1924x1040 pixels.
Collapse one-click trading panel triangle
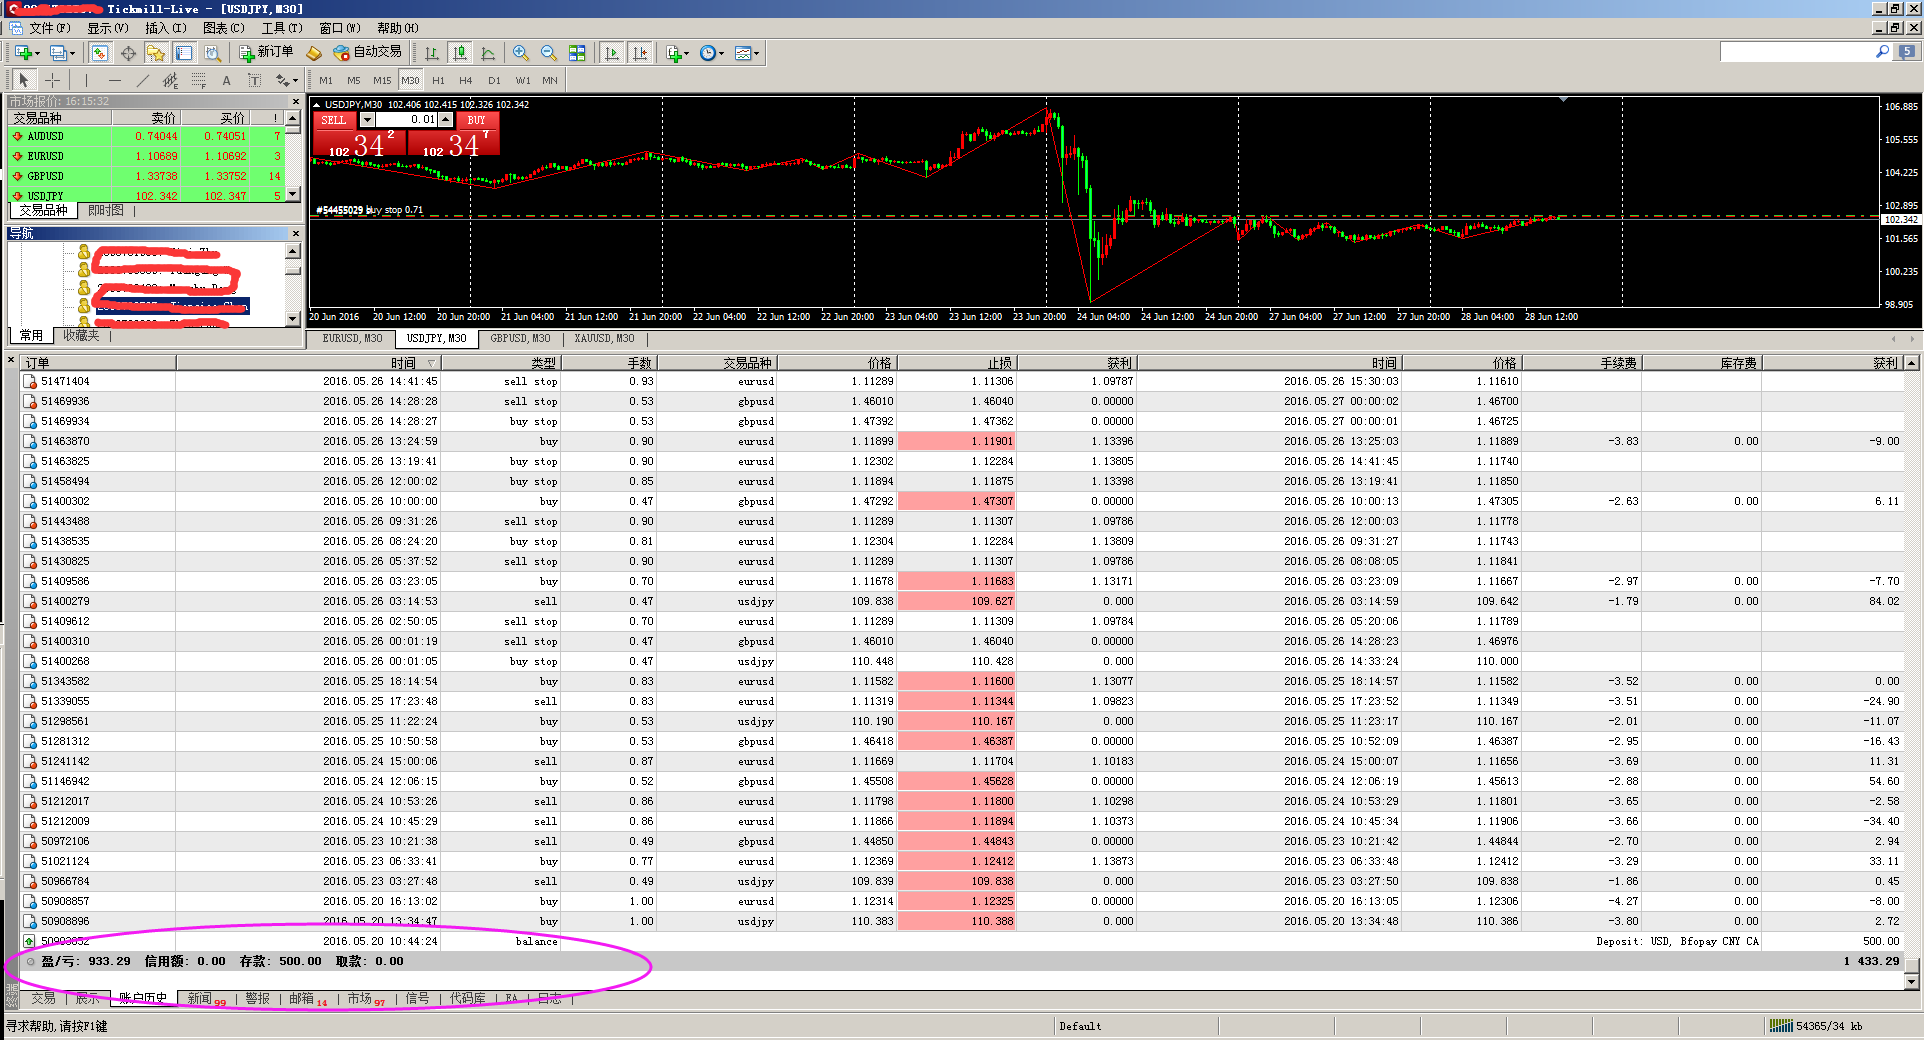click(317, 104)
